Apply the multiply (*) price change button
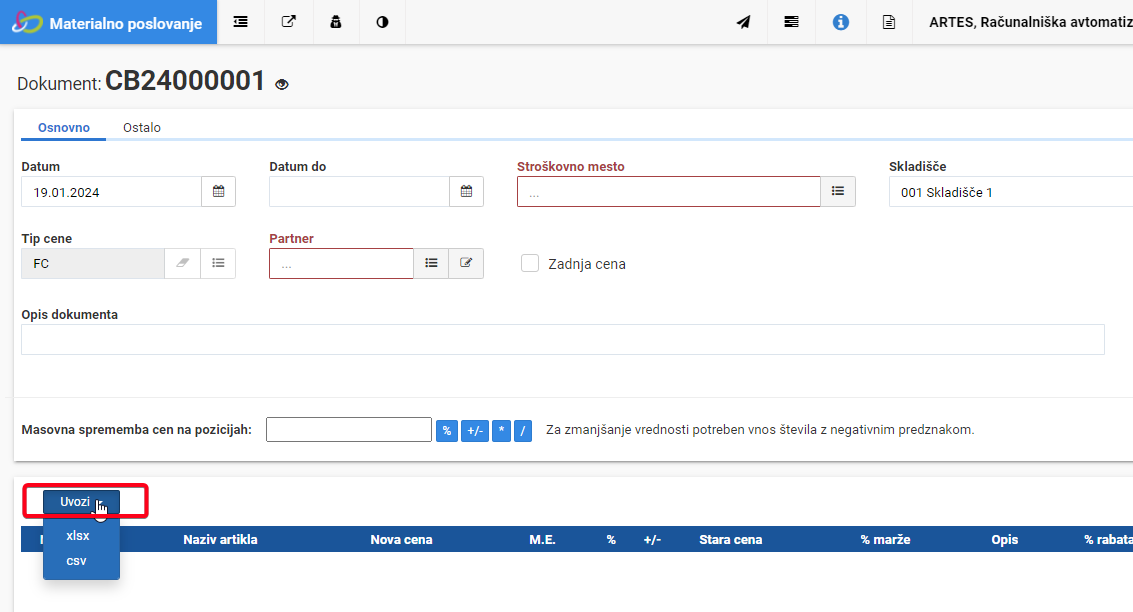 click(501, 431)
